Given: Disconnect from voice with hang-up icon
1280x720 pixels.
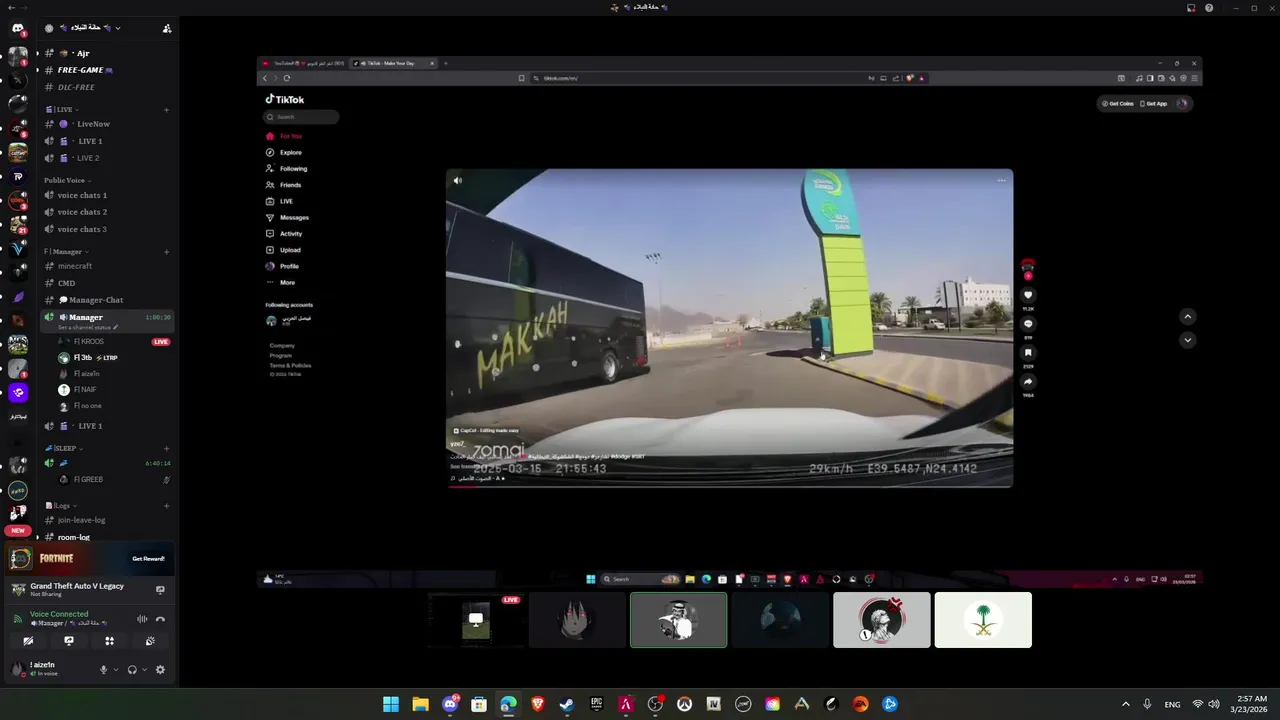Looking at the screenshot, I should (160, 619).
